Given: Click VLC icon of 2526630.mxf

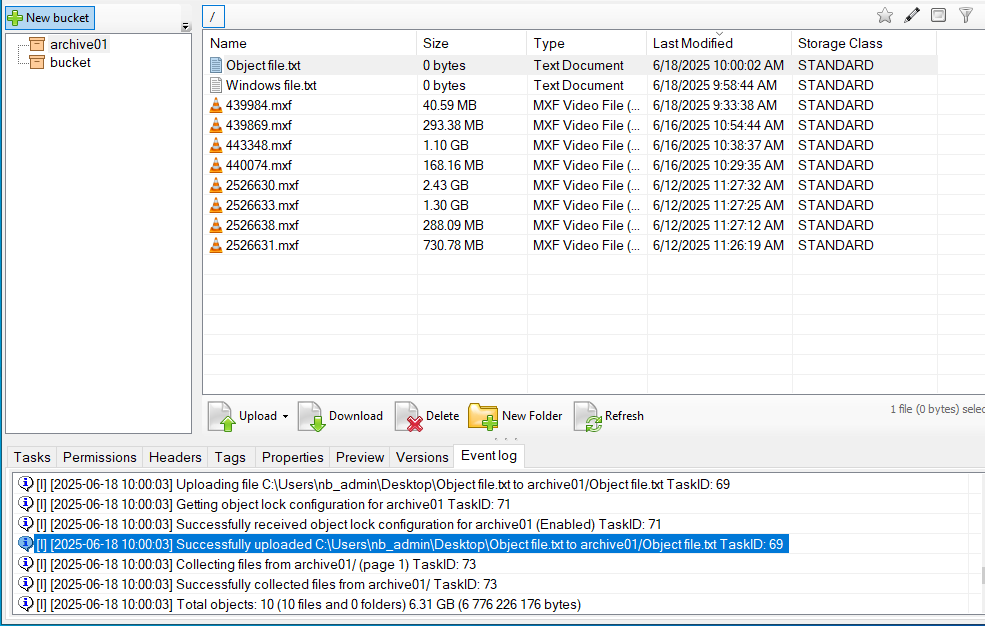Looking at the screenshot, I should coord(215,185).
